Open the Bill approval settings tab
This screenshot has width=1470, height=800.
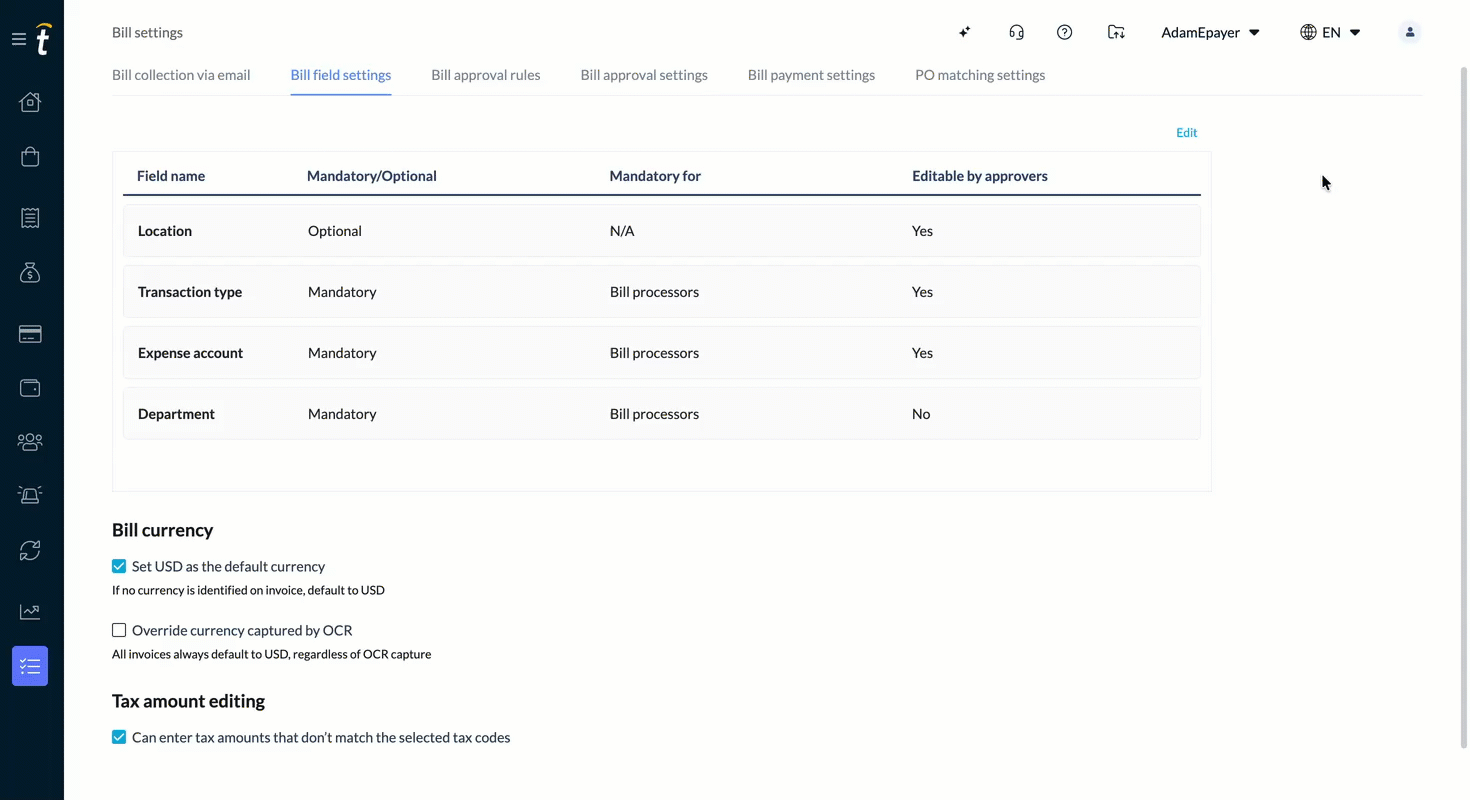coord(644,75)
